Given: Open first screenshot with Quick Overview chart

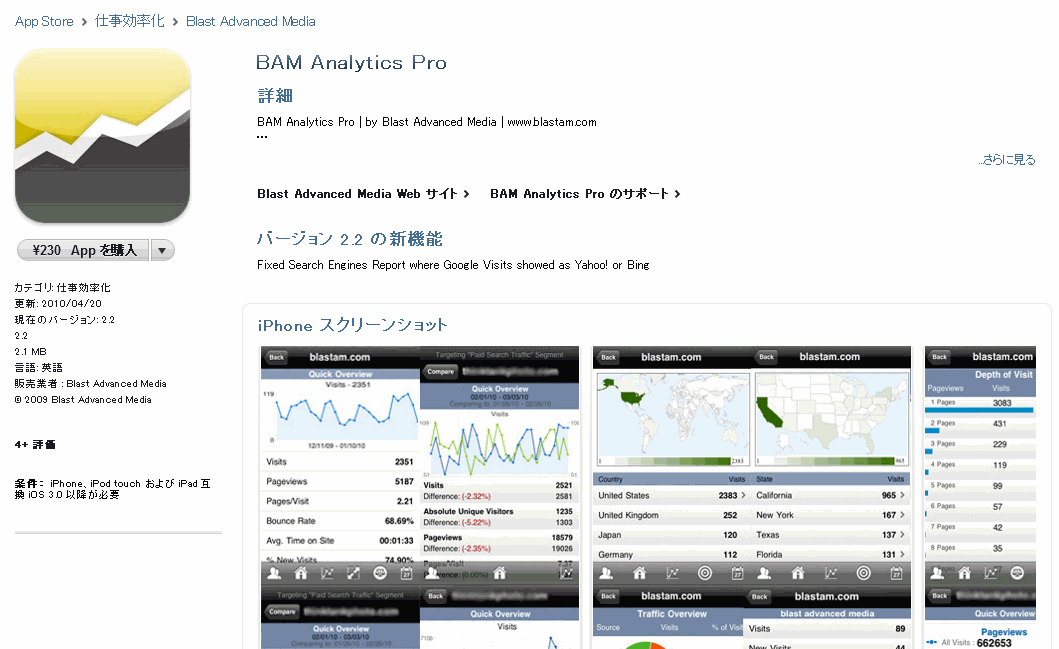Looking at the screenshot, I should (420, 498).
